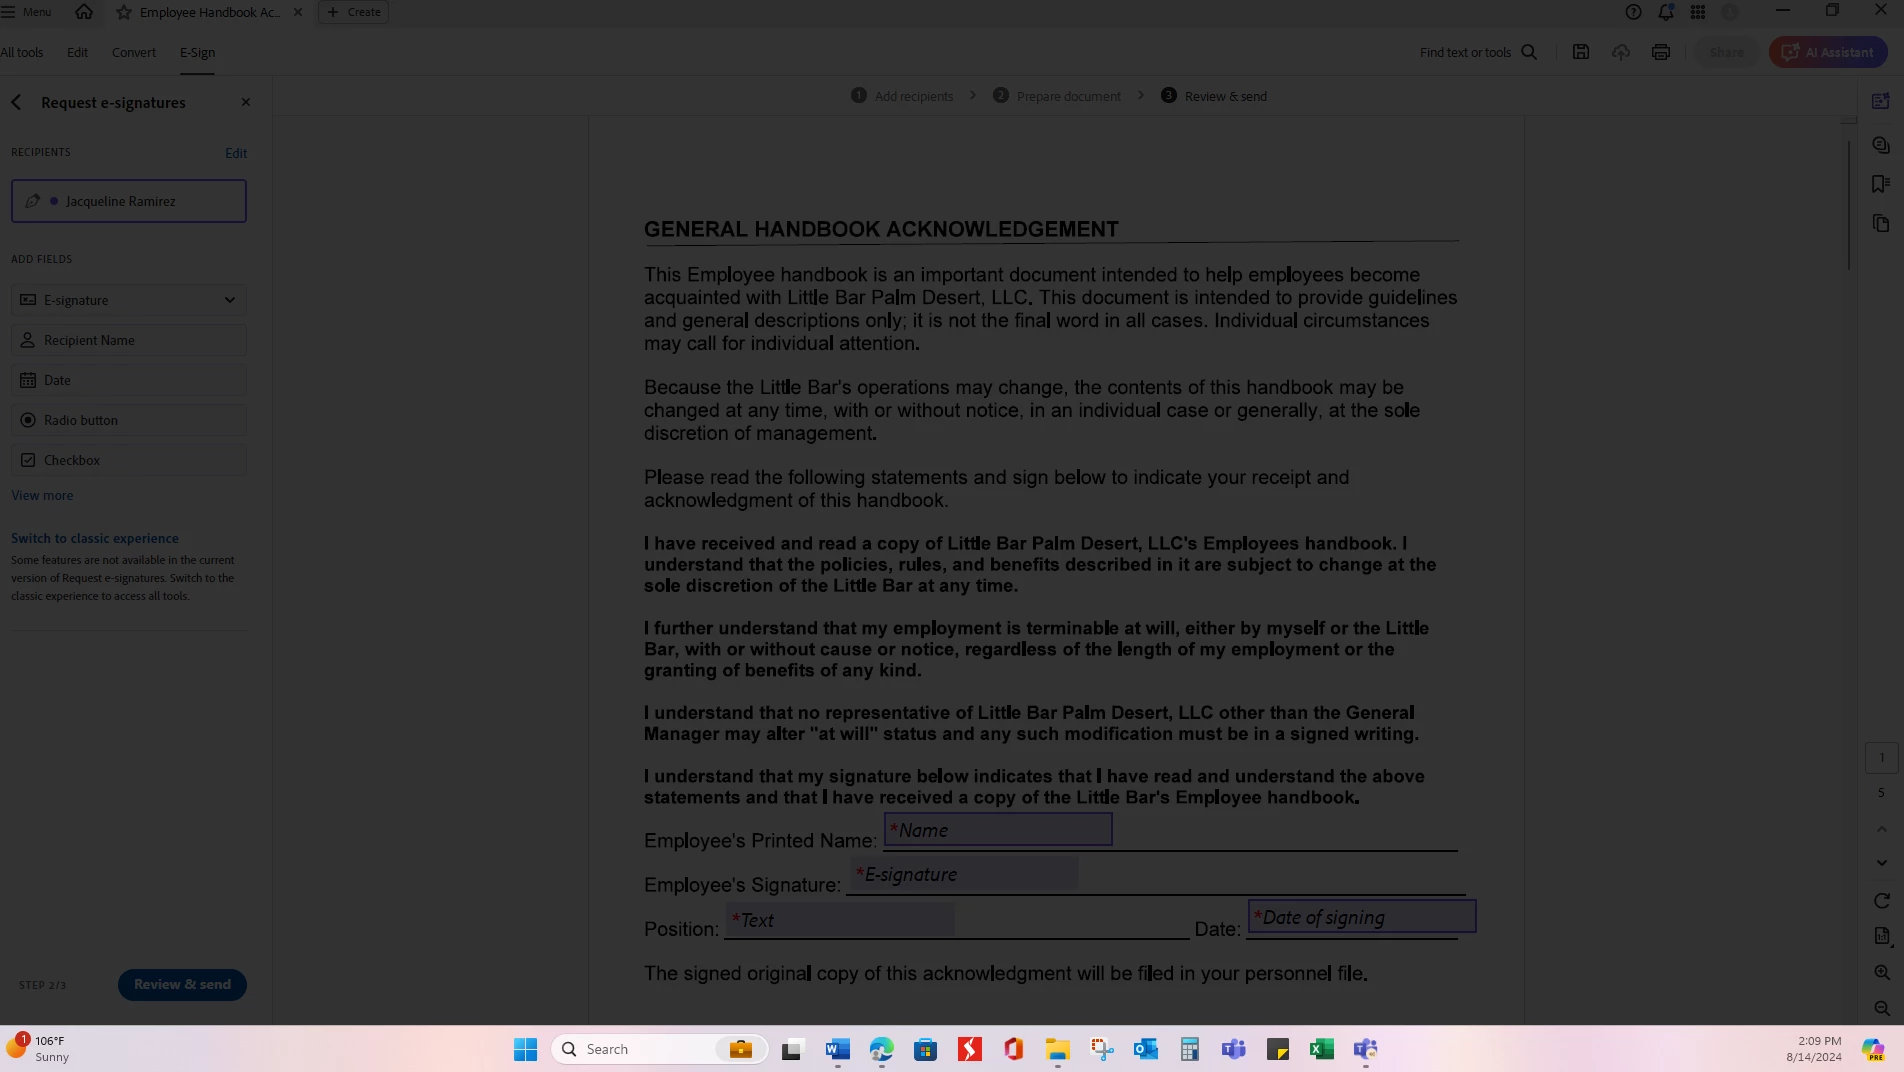Print the document with the printer icon
1904x1072 pixels.
pos(1661,52)
